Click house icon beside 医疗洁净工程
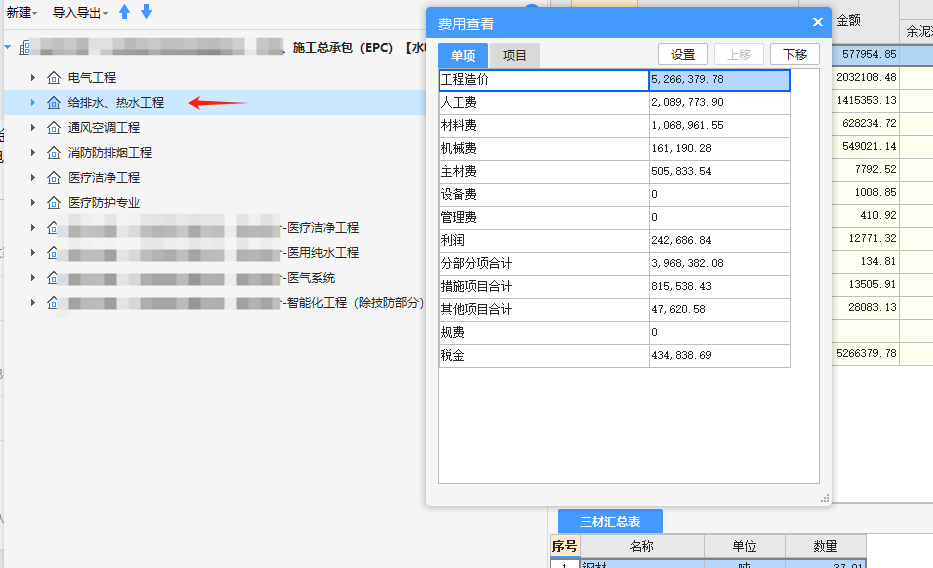This screenshot has width=933, height=568. (x=54, y=178)
